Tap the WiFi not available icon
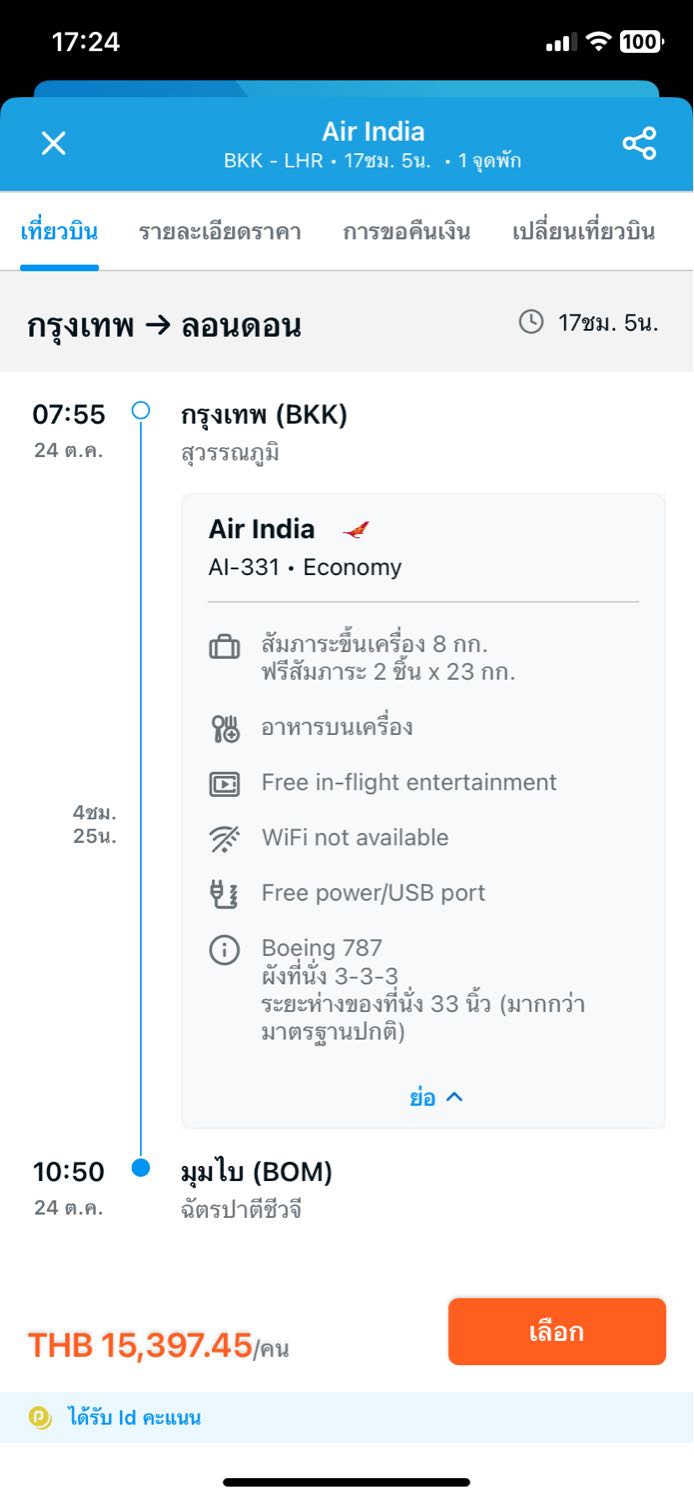The image size is (694, 1500). pos(224,838)
